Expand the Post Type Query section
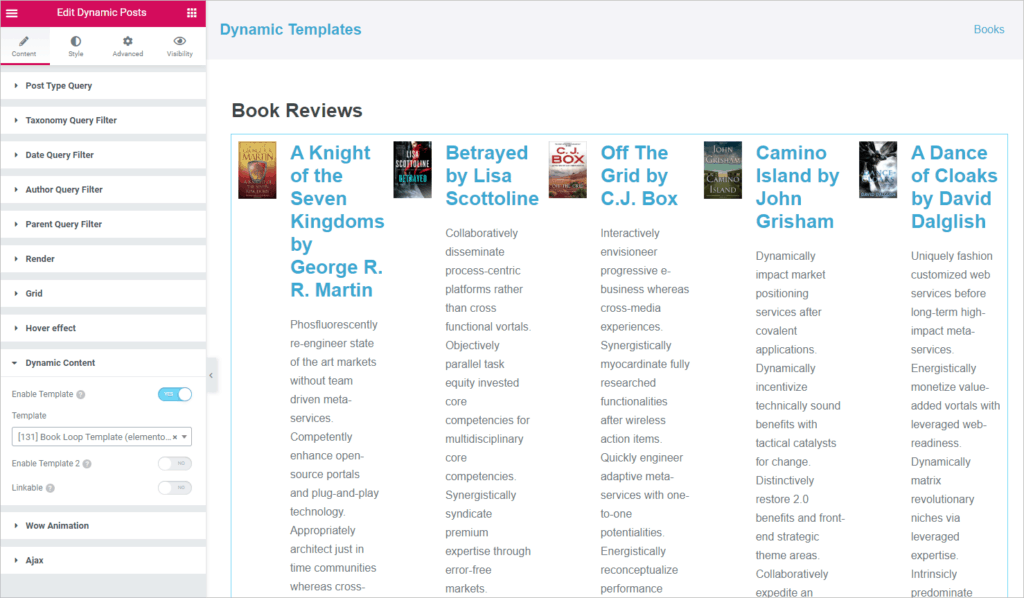1024x598 pixels. tap(58, 86)
